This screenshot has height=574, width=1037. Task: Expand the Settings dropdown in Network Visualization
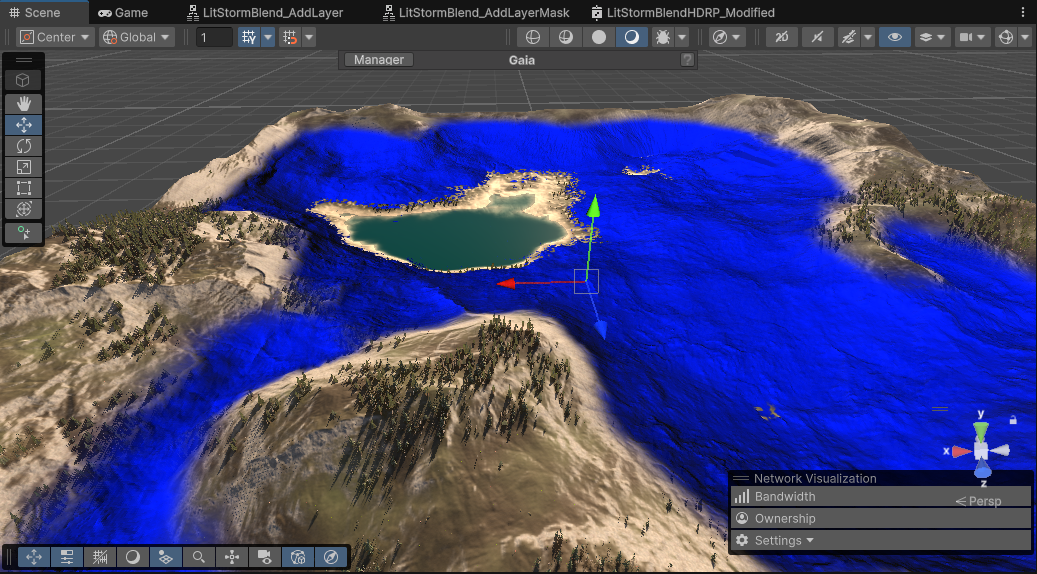click(784, 540)
